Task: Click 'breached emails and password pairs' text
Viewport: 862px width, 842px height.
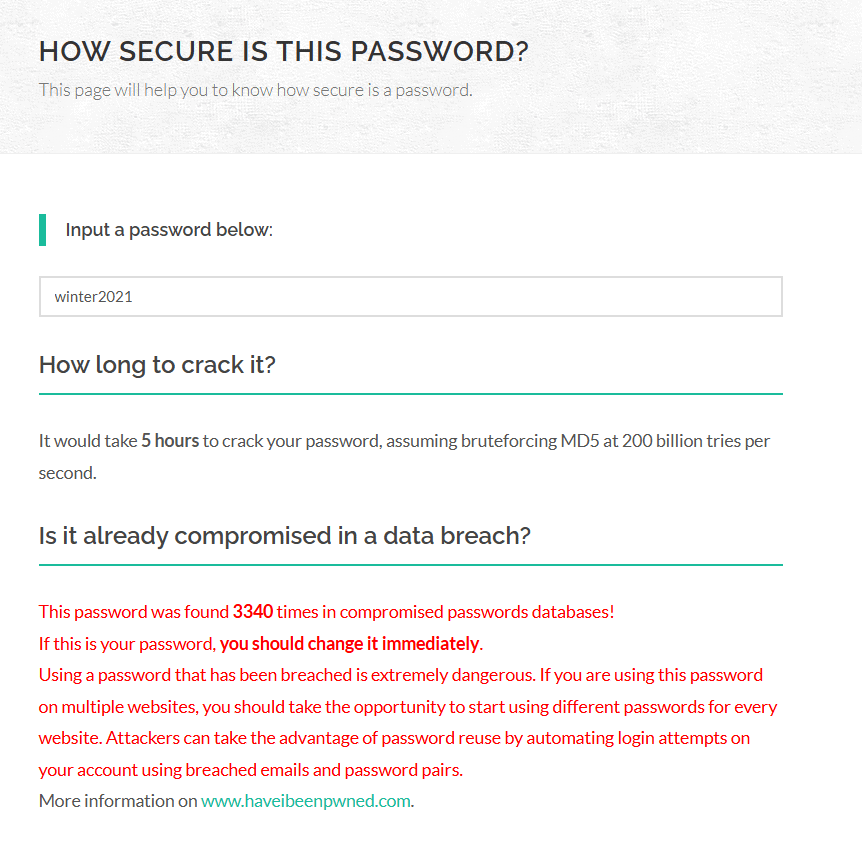Action: (324, 770)
